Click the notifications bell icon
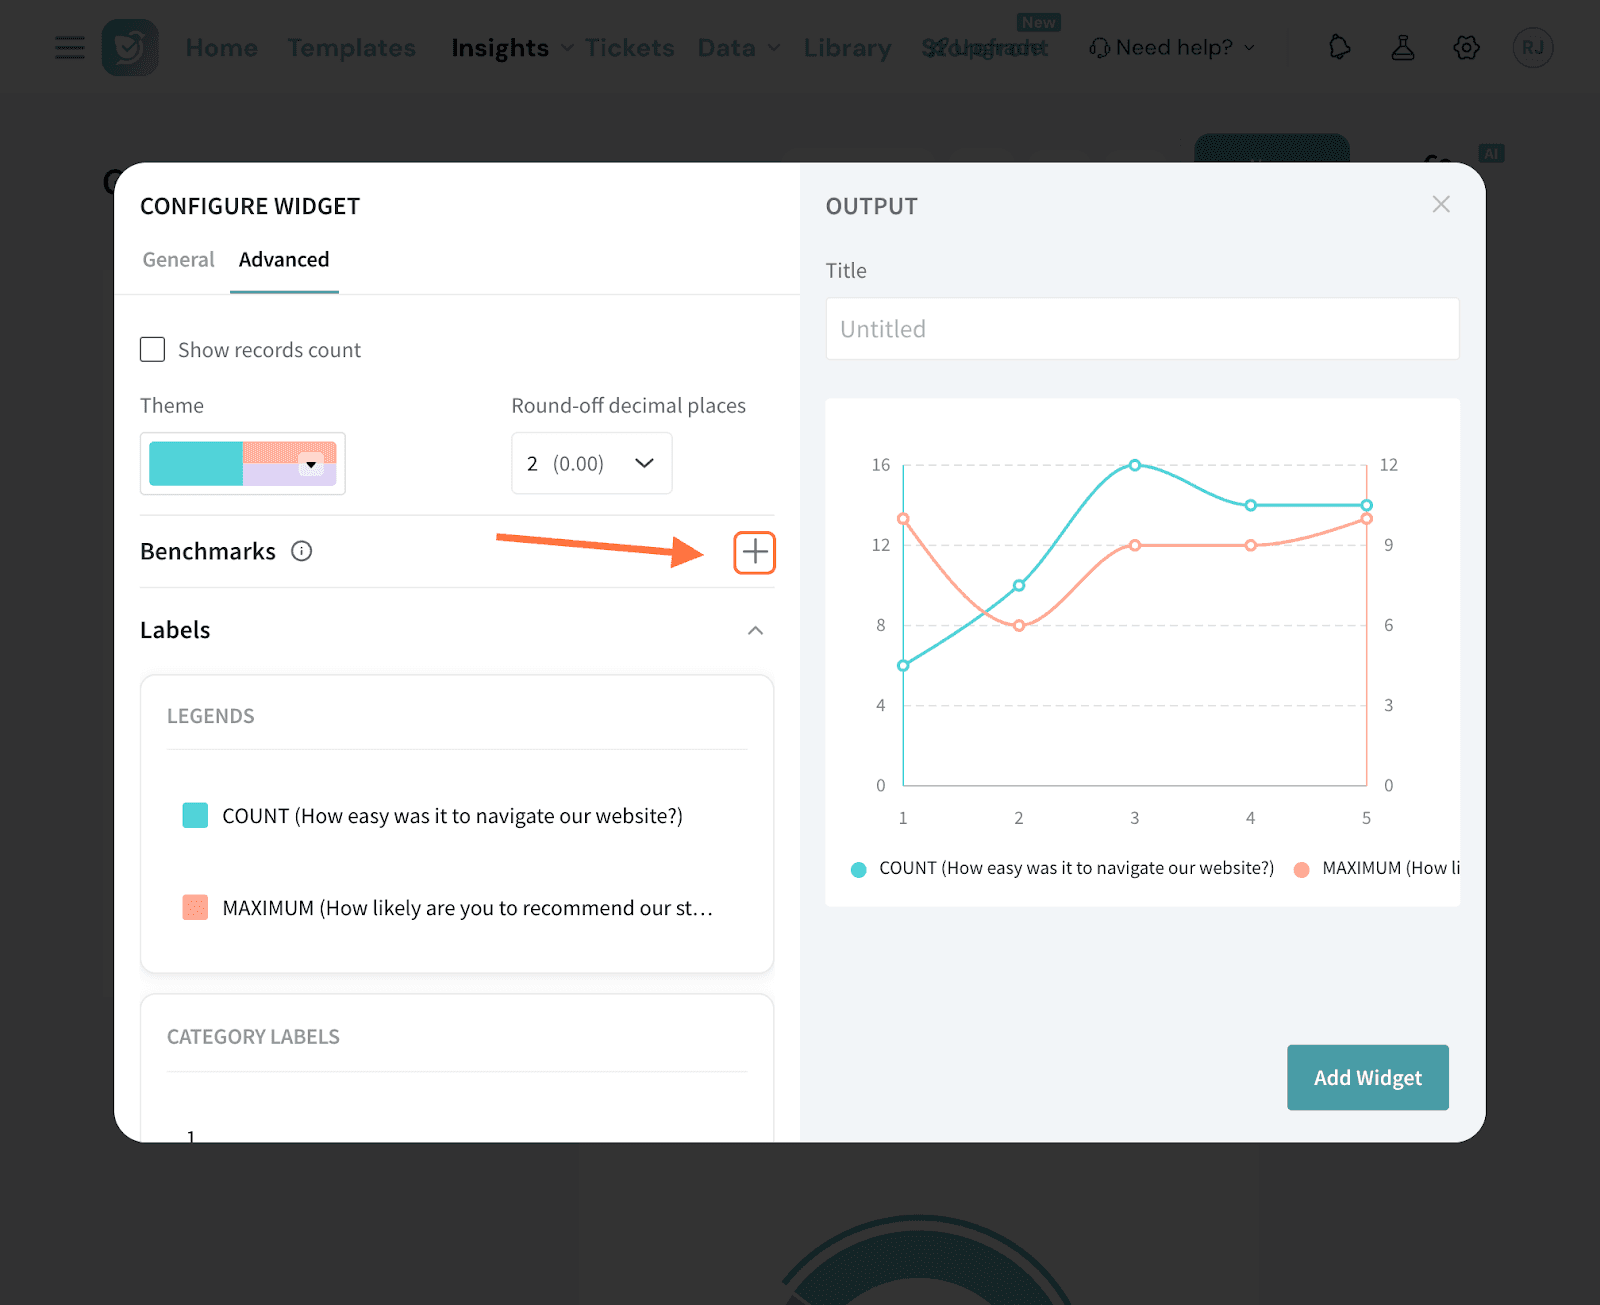 (1339, 47)
